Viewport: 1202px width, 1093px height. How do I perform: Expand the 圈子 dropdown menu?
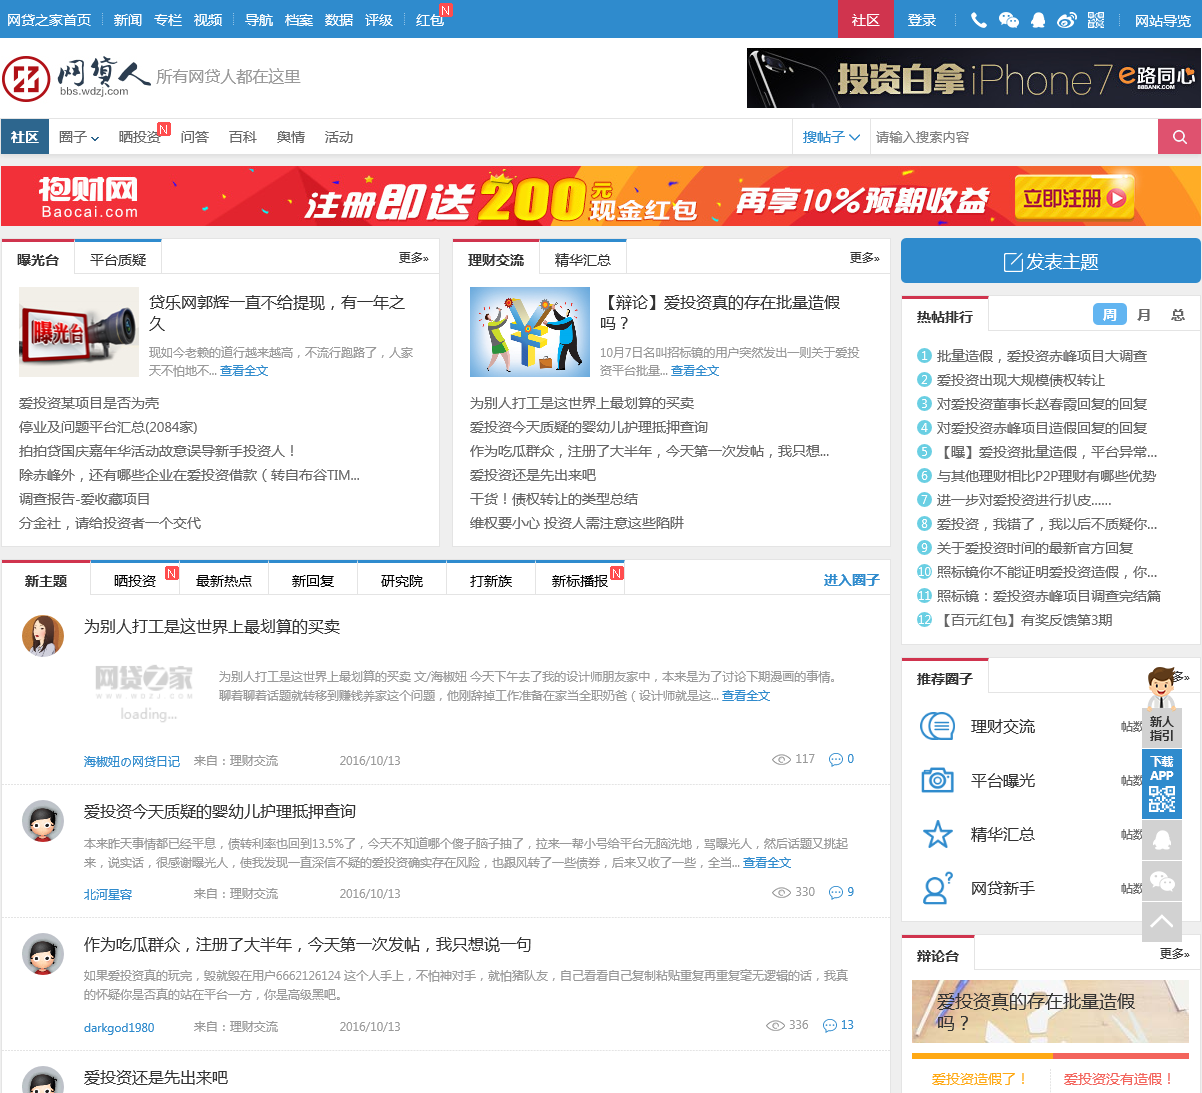point(79,137)
